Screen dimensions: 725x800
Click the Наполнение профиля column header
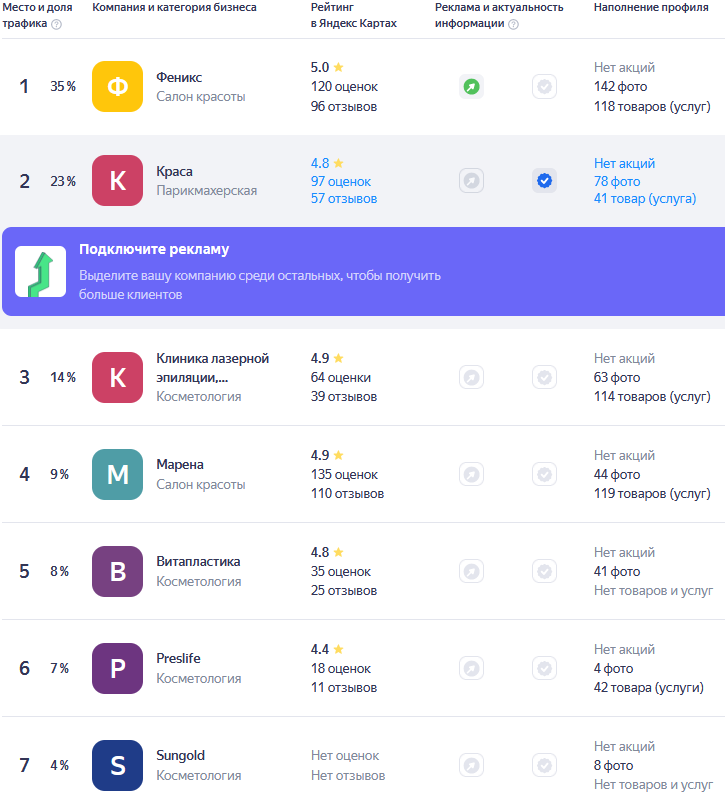click(x=651, y=8)
